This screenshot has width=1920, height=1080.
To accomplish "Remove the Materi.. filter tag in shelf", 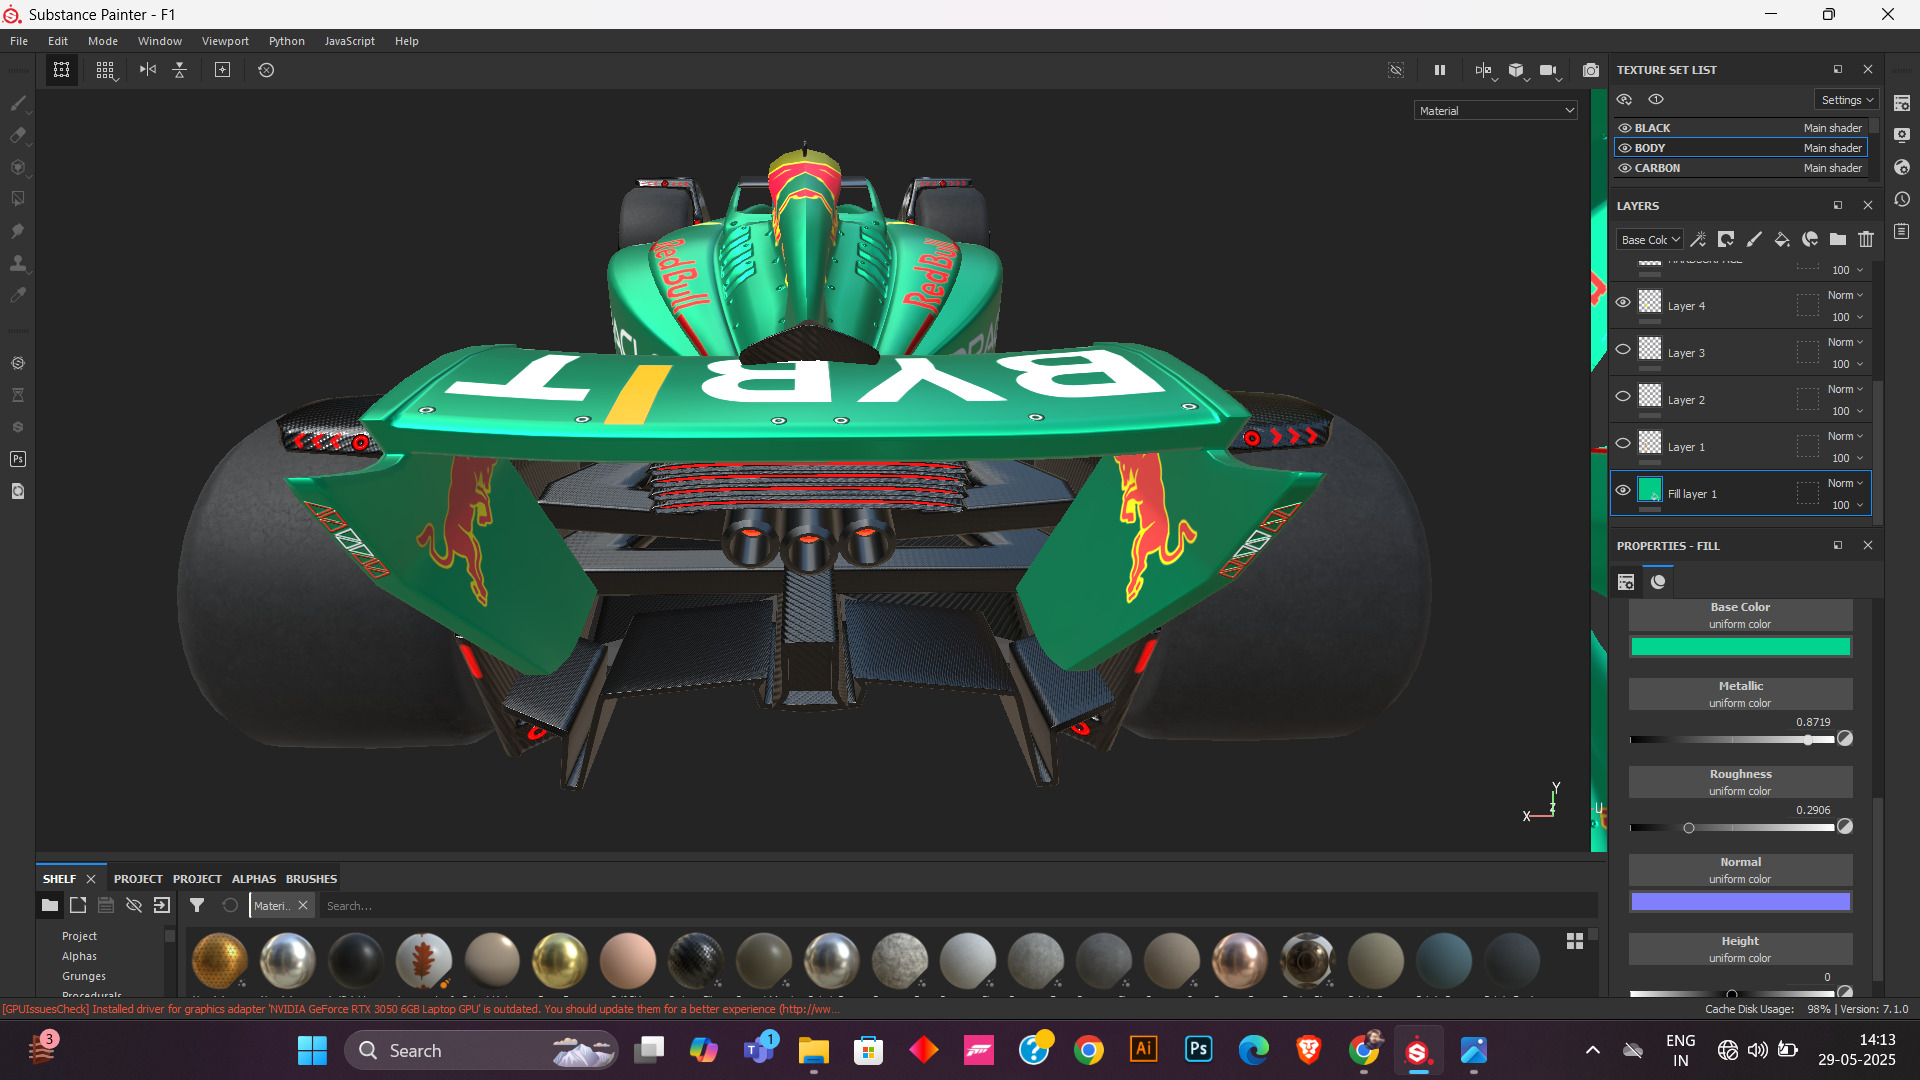I will pyautogui.click(x=303, y=905).
